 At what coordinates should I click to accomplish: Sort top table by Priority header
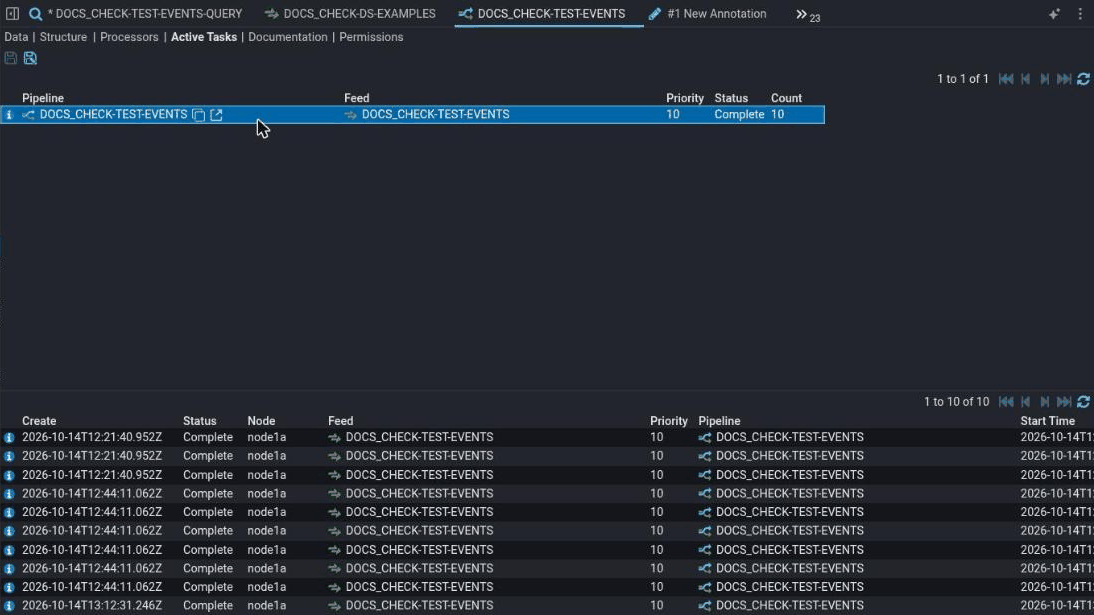[684, 98]
